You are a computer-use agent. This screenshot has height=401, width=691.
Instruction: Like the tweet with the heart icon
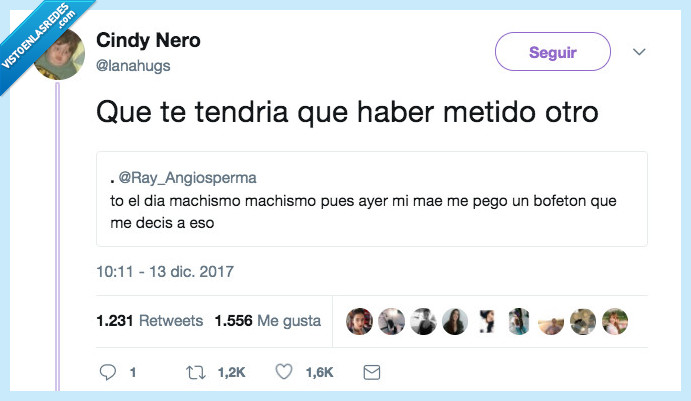click(x=284, y=372)
